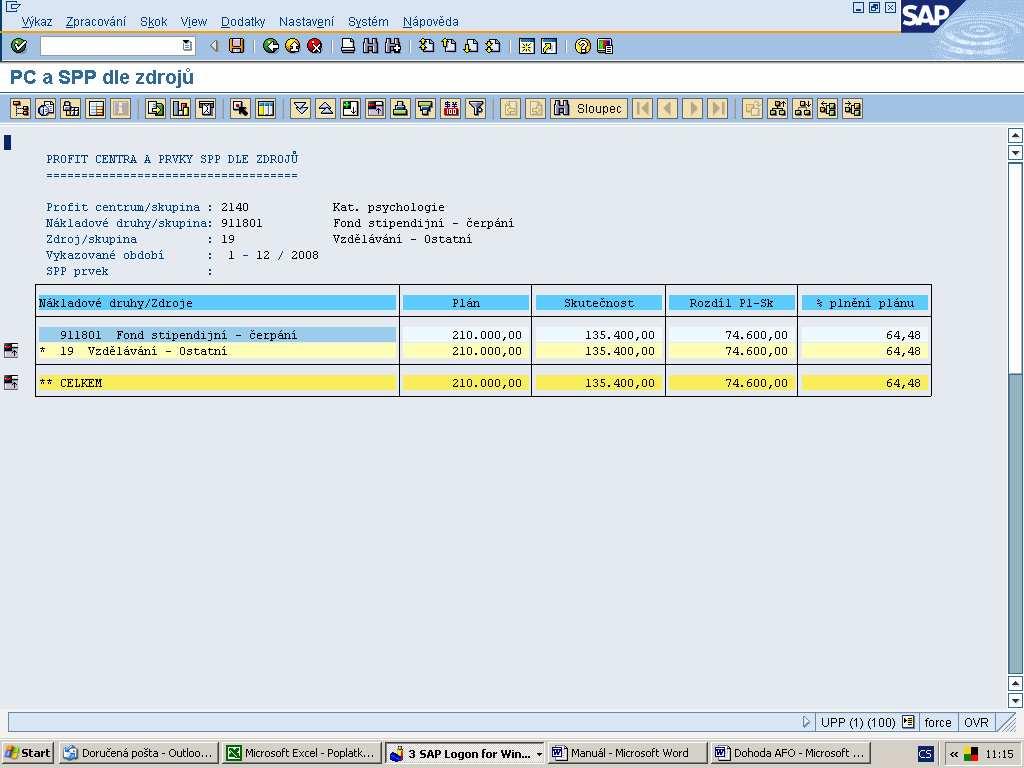Open Find with the binoculars icon

(x=370, y=46)
